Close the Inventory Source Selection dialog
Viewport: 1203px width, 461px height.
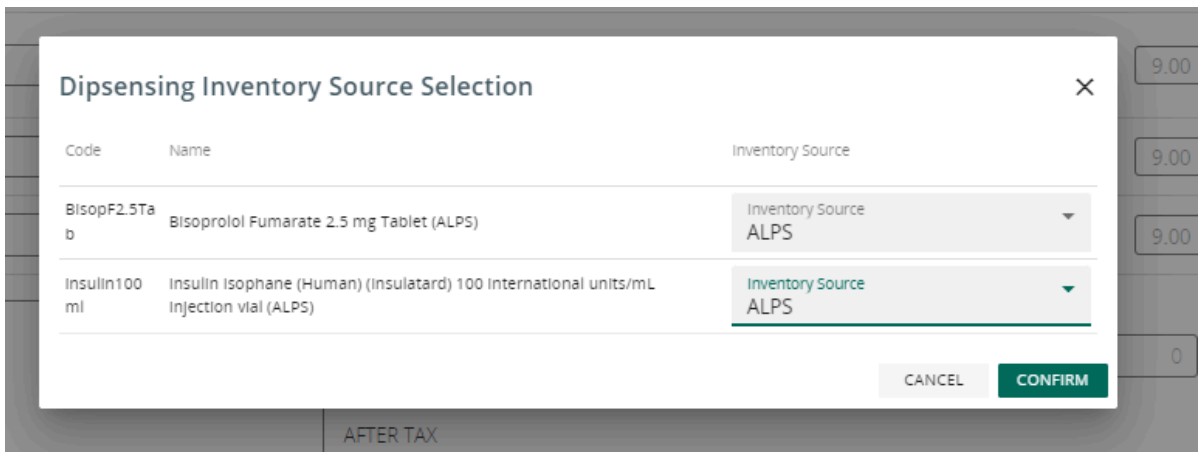point(1082,87)
